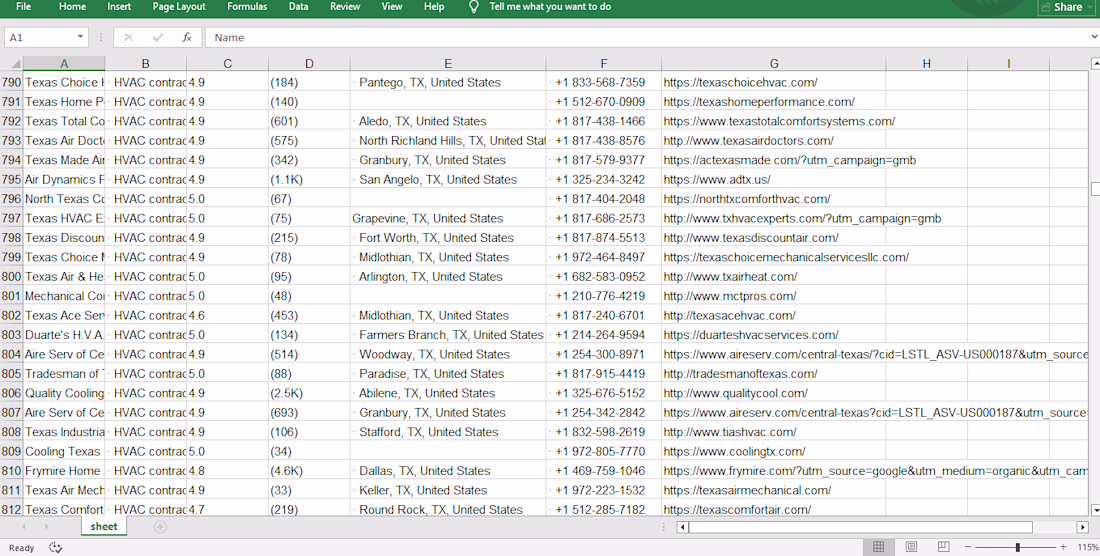The width and height of the screenshot is (1100, 556).
Task: Select column D header
Action: (x=309, y=64)
